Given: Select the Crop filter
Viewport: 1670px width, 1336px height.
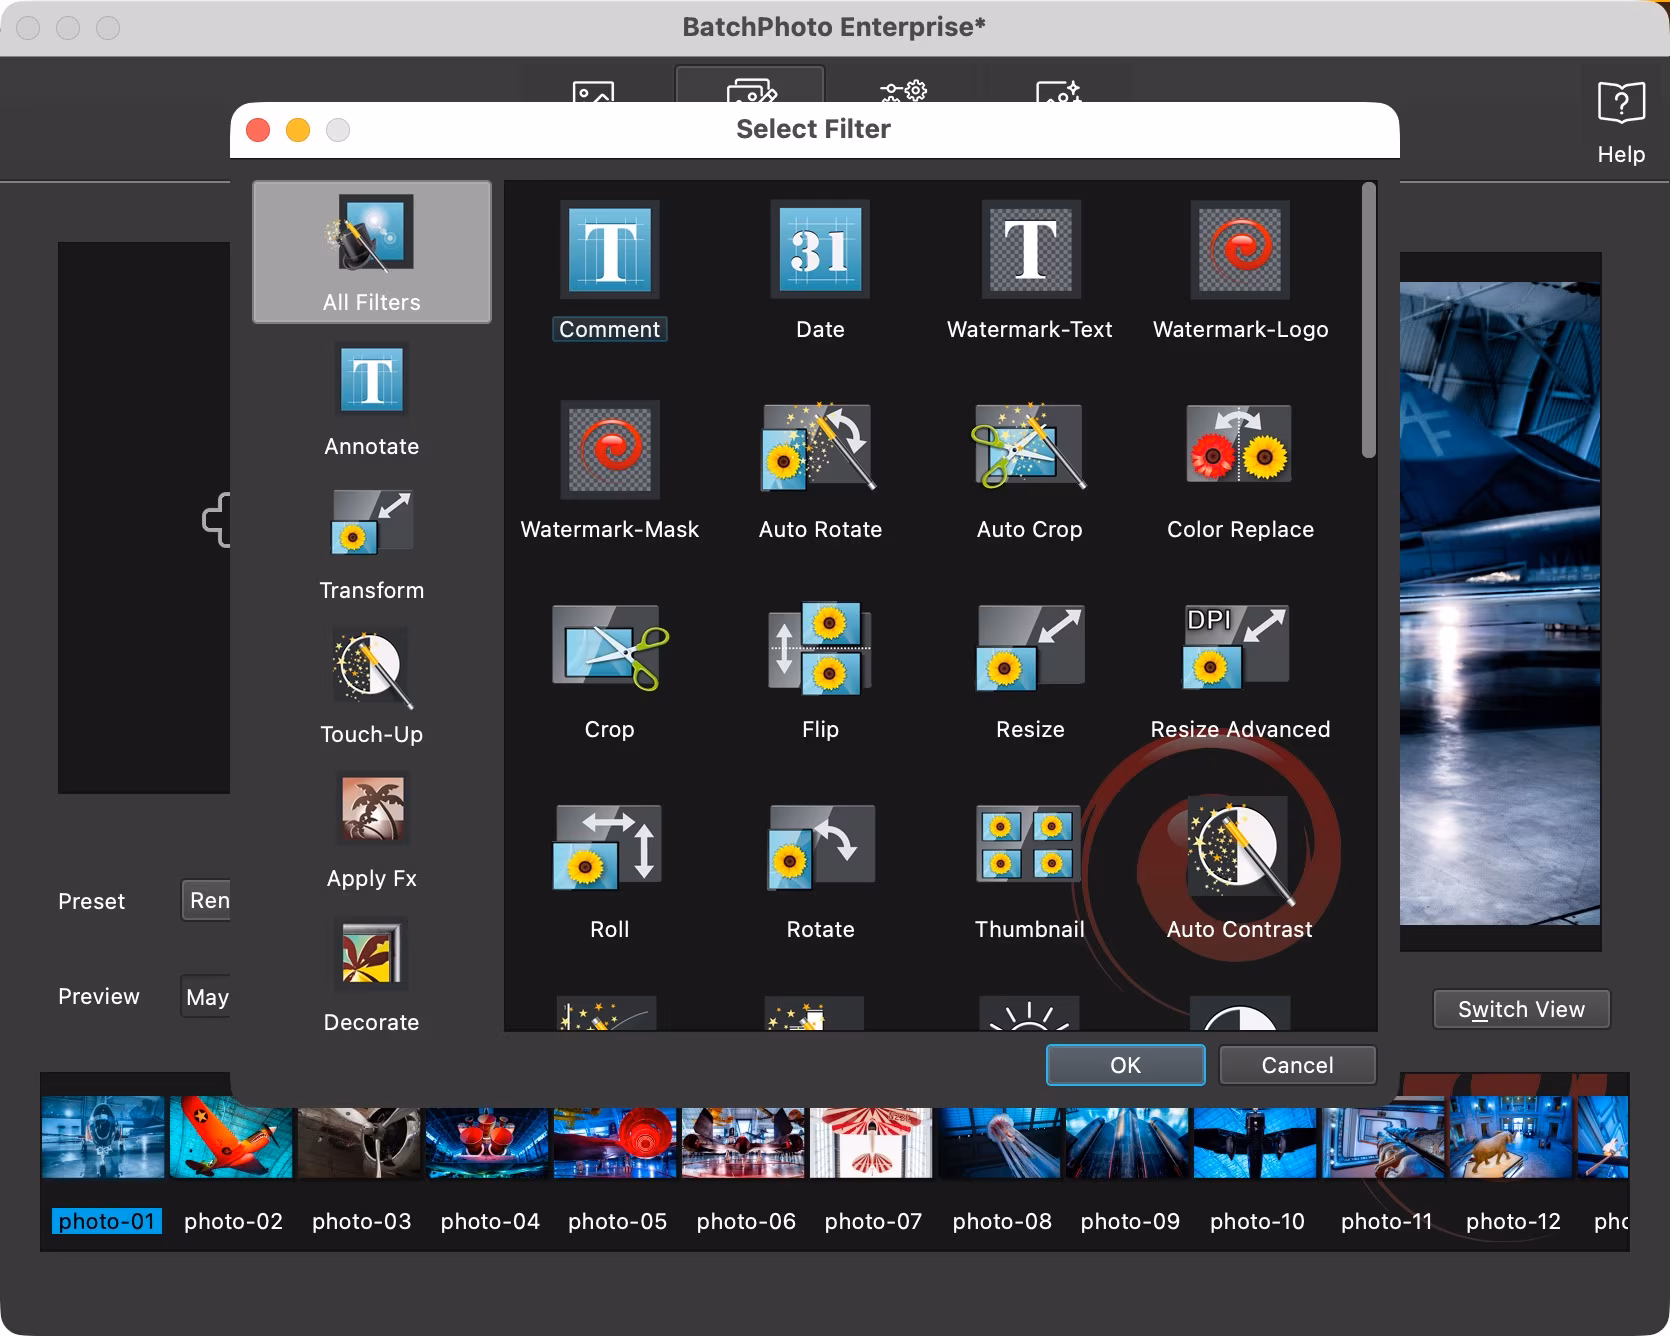Looking at the screenshot, I should (609, 648).
